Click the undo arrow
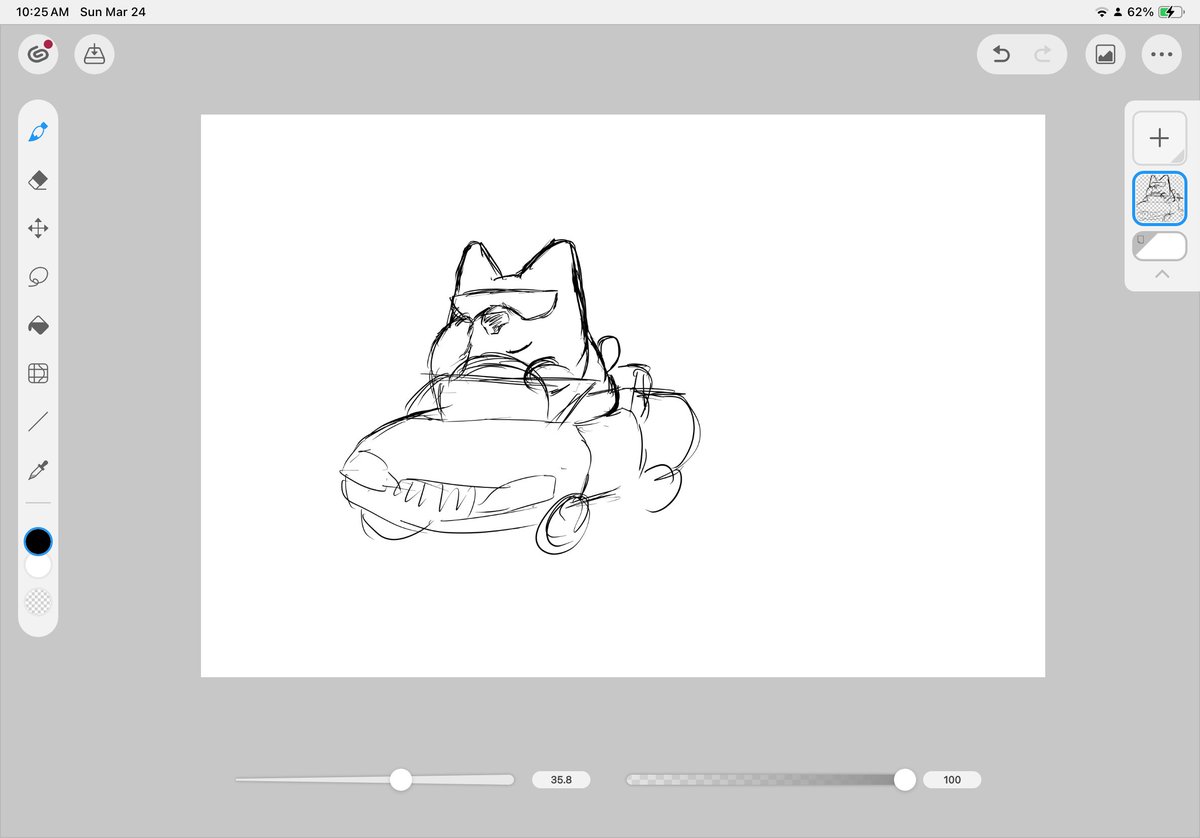Viewport: 1200px width, 838px height. pos(1001,55)
